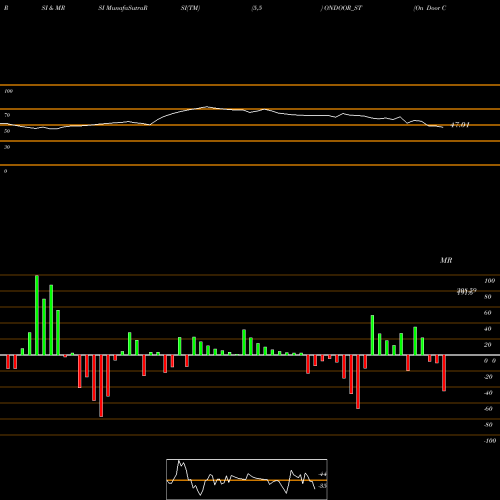Viewport: 500px width, 500px height.
Task: Select the -20 label on the MR axis
Action: point(488,377)
